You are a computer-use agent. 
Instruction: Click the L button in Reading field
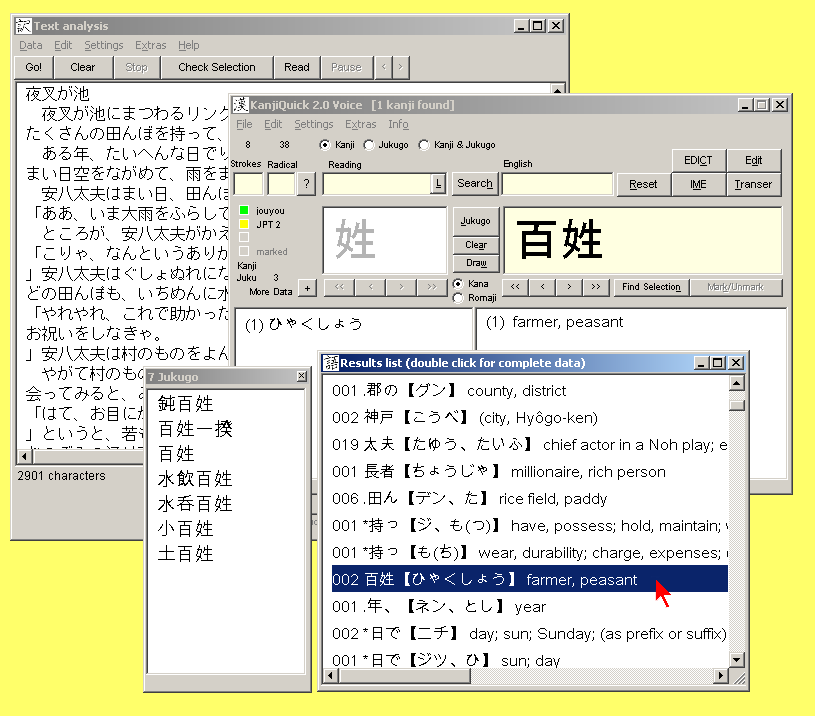[x=437, y=184]
